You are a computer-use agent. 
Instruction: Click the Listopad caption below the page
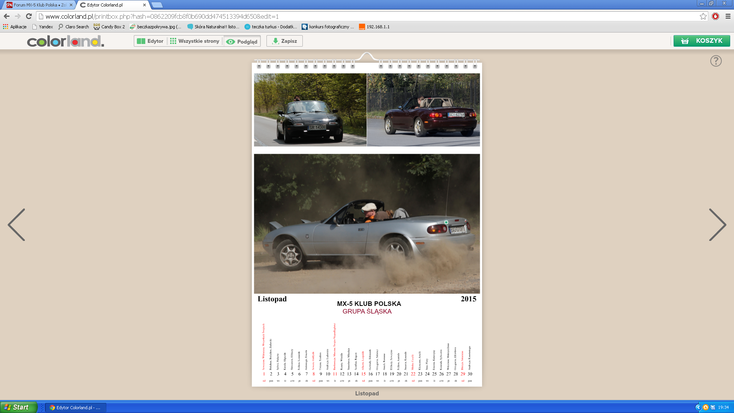pos(367,393)
